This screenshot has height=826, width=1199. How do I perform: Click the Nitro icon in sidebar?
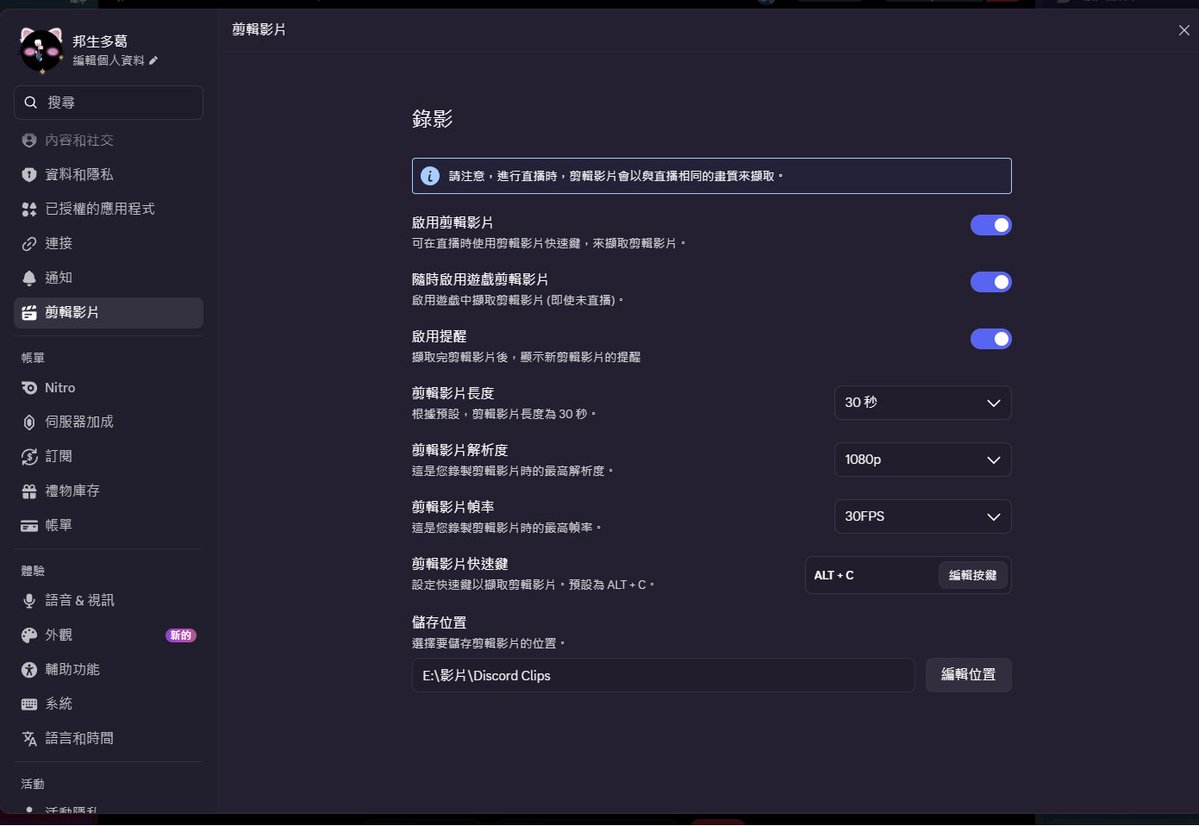pyautogui.click(x=29, y=389)
